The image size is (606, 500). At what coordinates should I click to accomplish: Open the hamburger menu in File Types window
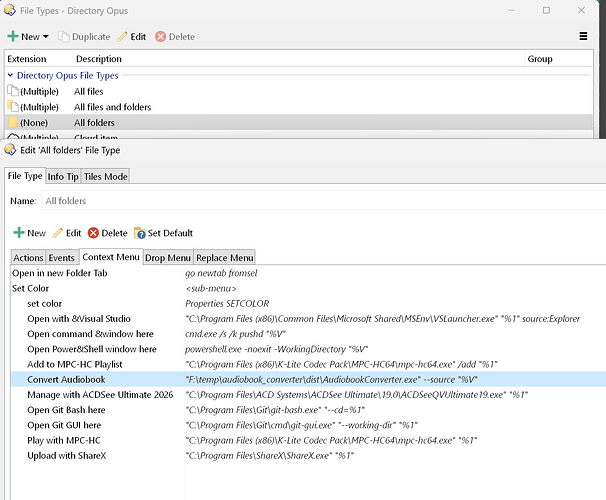(583, 36)
